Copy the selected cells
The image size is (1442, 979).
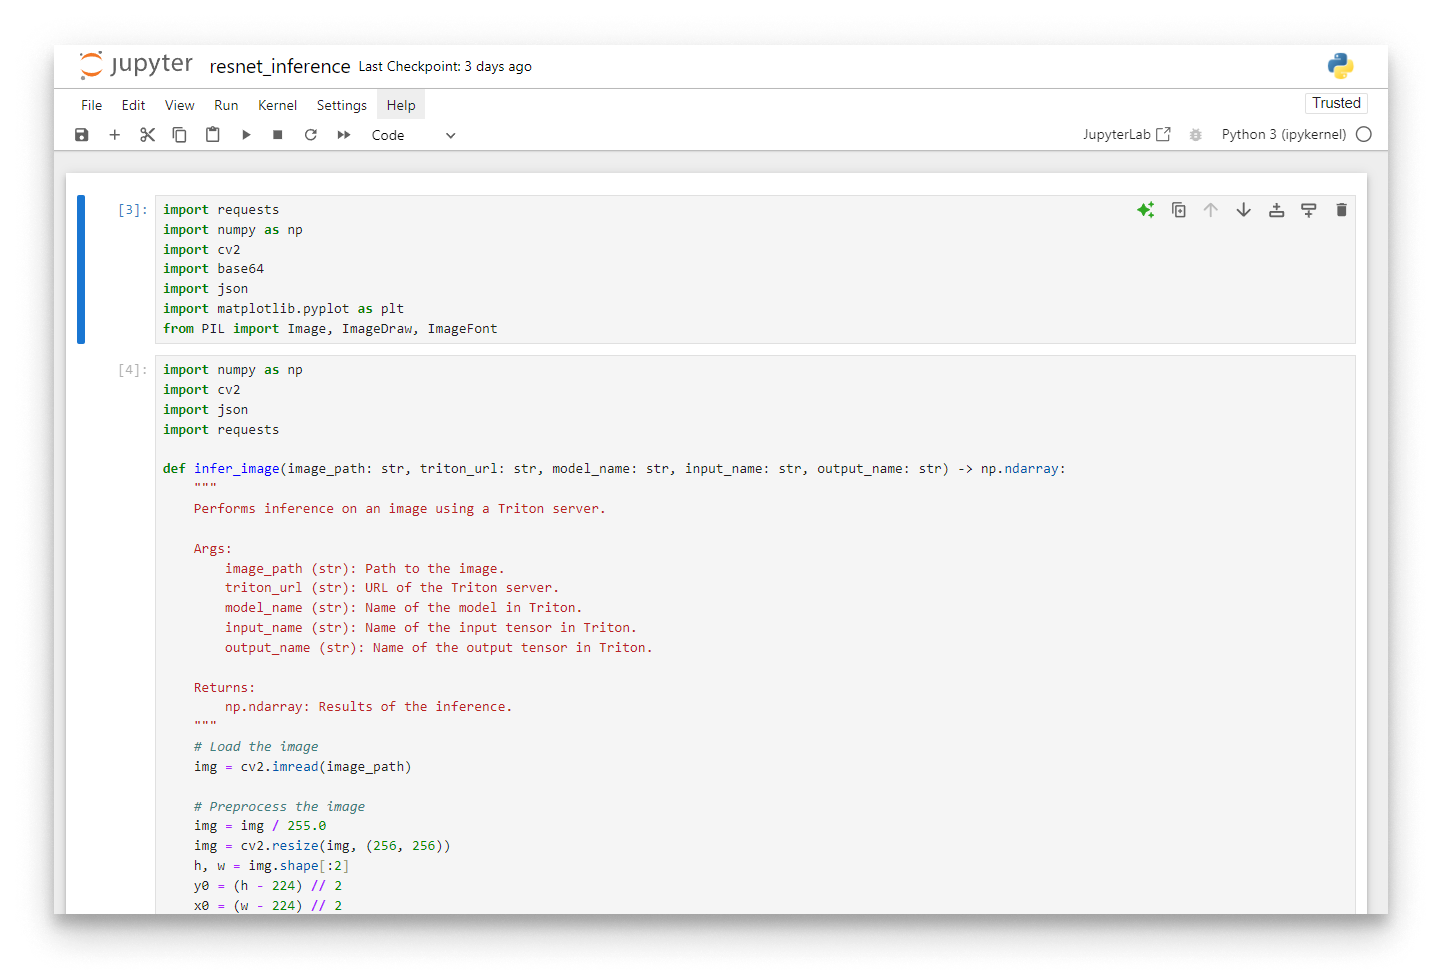click(179, 134)
